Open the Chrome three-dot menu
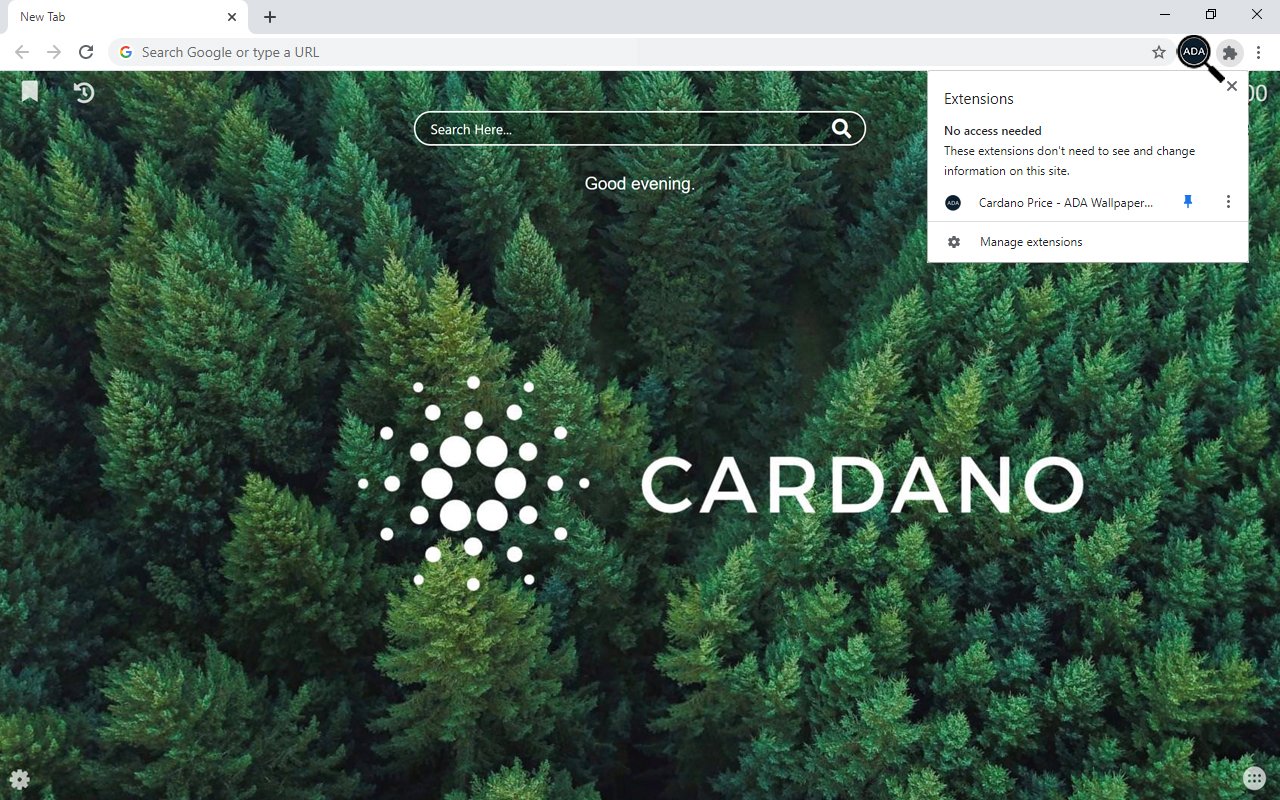The width and height of the screenshot is (1280, 800). point(1259,52)
